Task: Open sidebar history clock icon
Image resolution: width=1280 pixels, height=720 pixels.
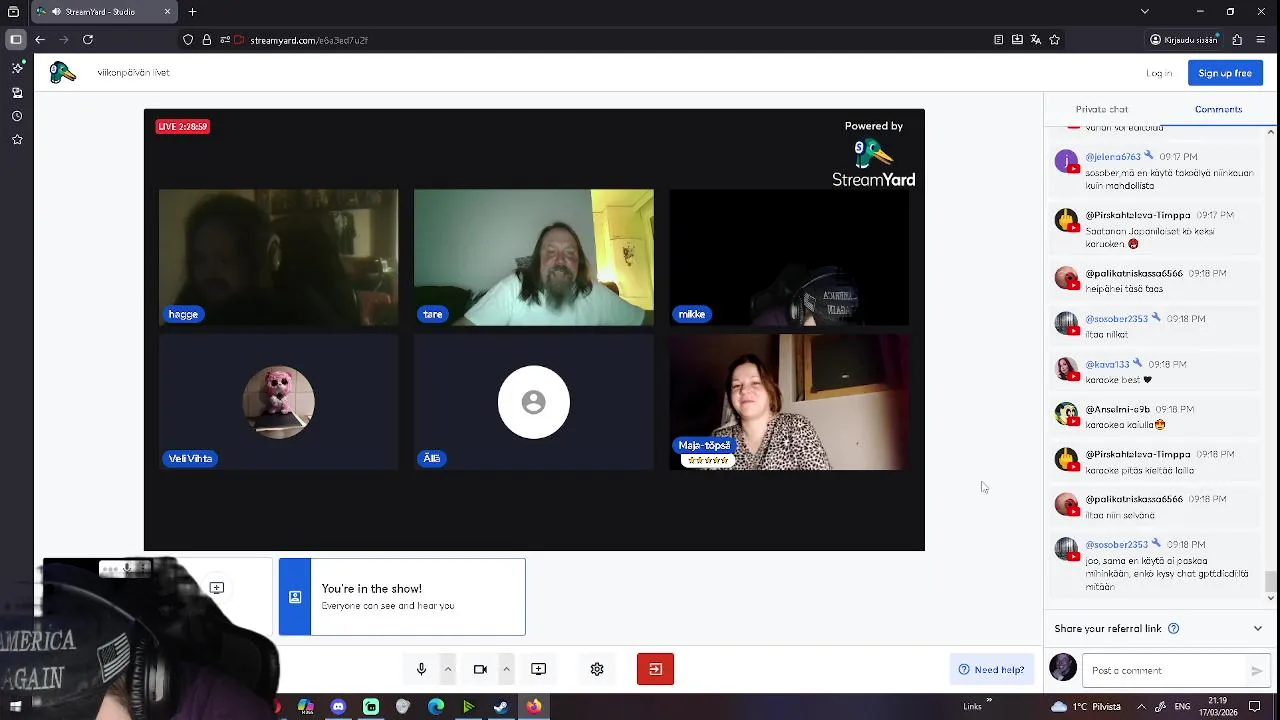Action: tap(17, 116)
